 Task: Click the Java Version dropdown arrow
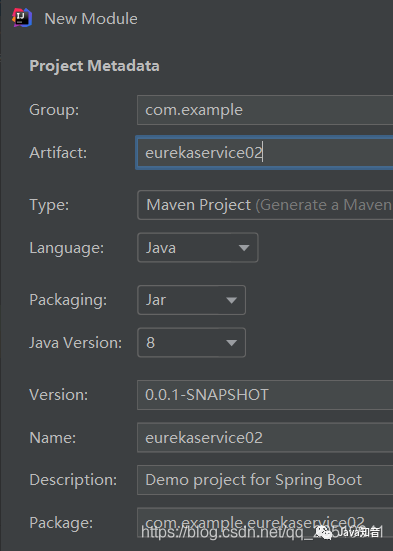(231, 343)
